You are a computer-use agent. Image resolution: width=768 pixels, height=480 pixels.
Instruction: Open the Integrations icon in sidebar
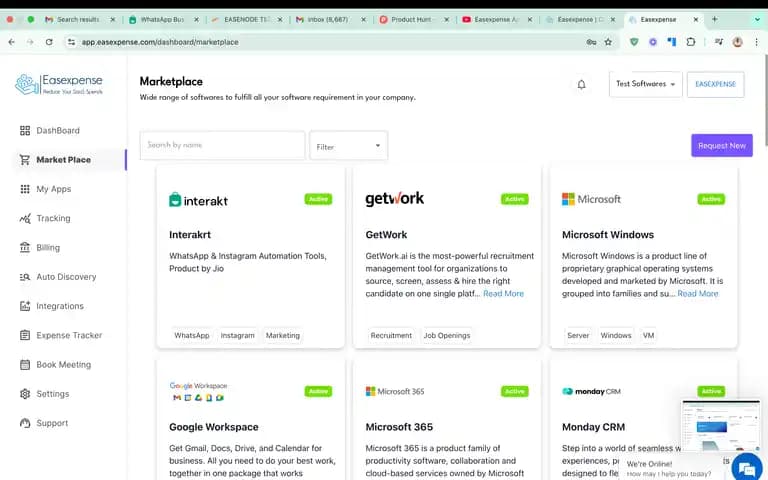tap(25, 306)
